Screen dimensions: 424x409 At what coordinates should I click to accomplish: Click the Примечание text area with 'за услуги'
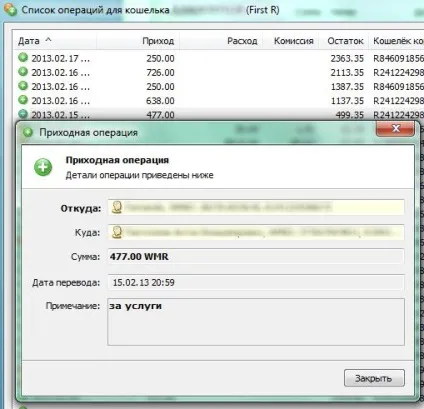[x=256, y=322]
